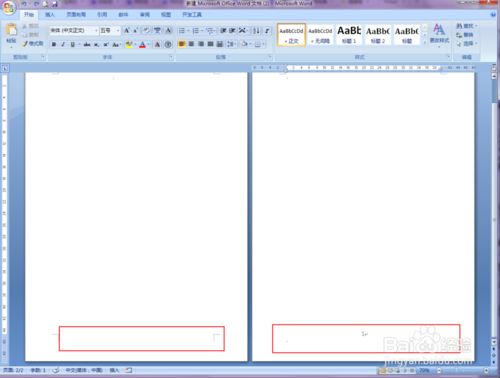Viewport: 500px width, 378px height.
Task: Open the font size dropdown
Action: 118,31
